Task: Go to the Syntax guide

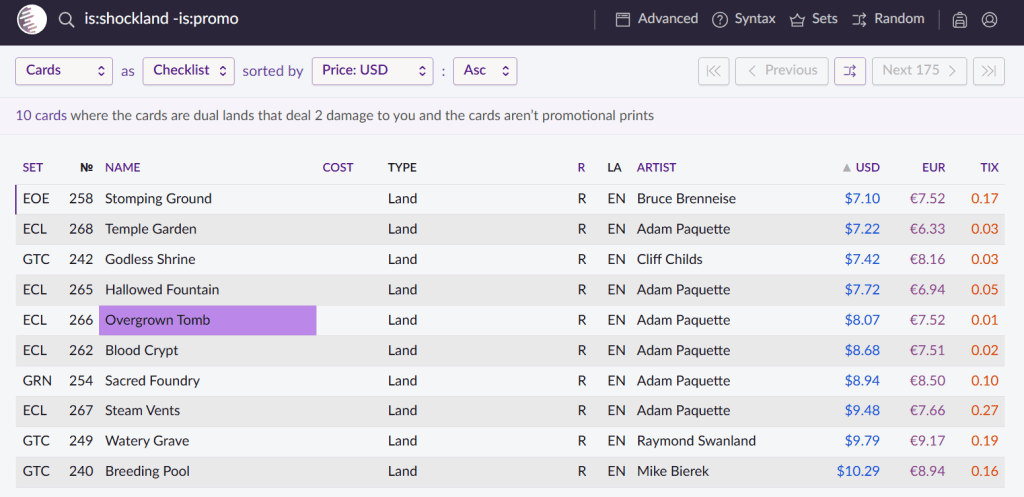Action: pos(744,19)
